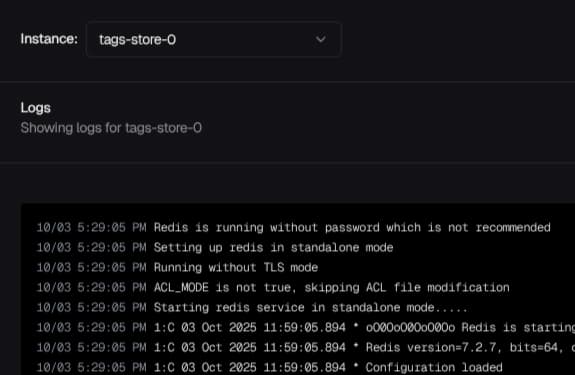The width and height of the screenshot is (575, 375).
Task: Click the 'Instance:' label
Action: (x=49, y=39)
